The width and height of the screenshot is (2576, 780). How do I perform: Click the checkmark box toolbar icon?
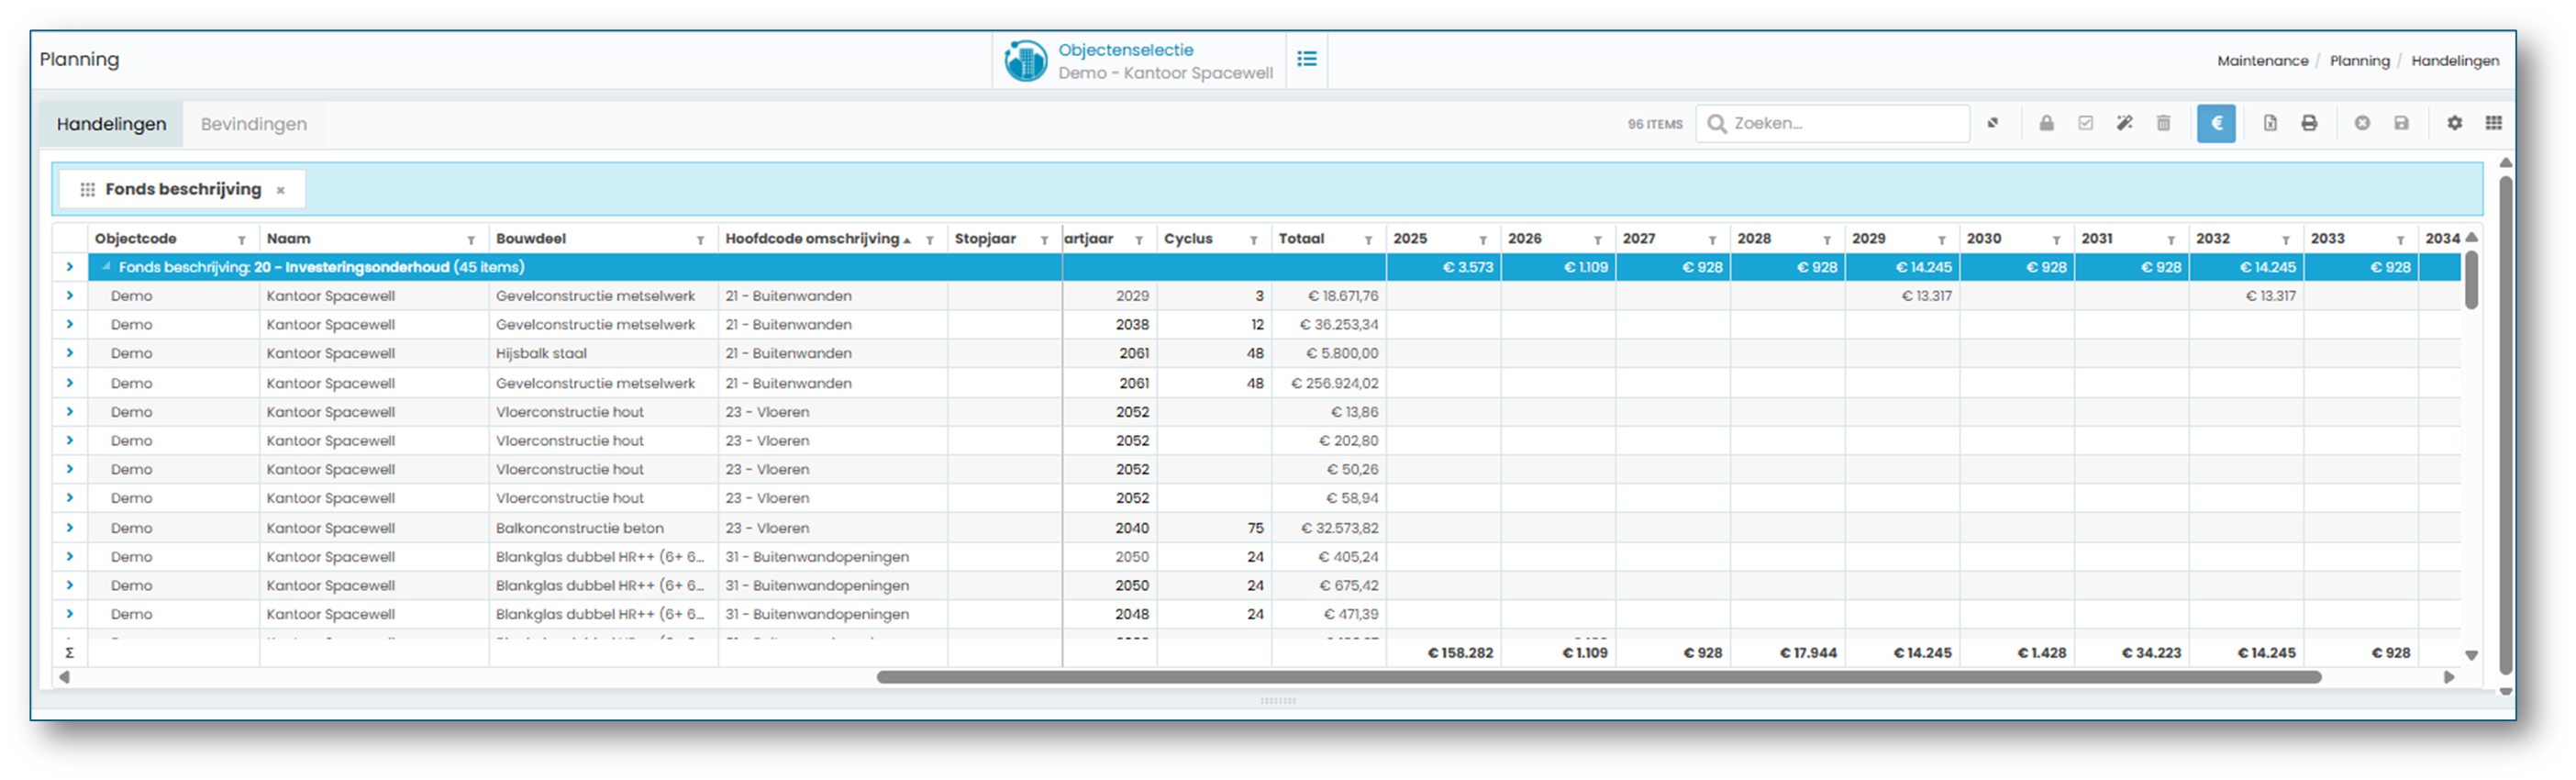click(2085, 123)
